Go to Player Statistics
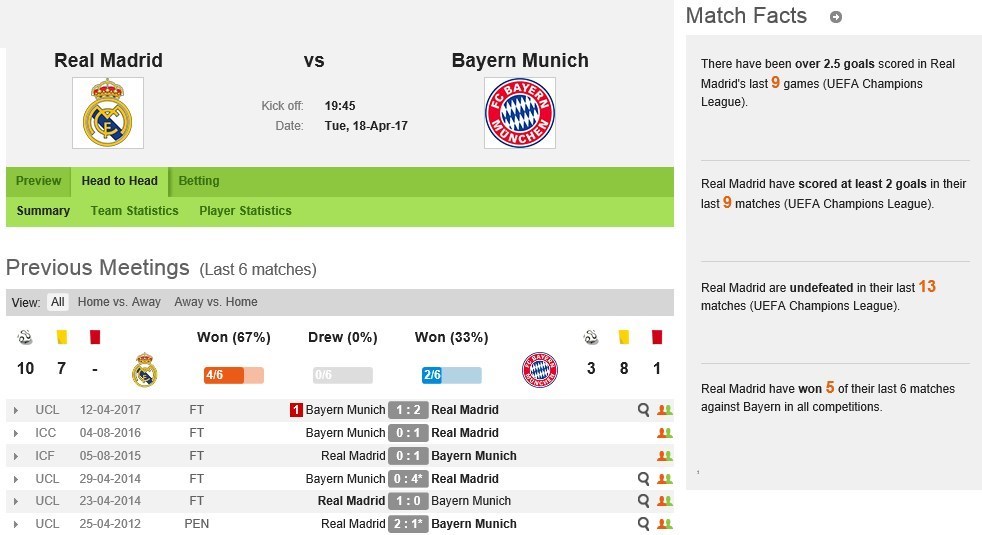This screenshot has width=982, height=535. [245, 211]
